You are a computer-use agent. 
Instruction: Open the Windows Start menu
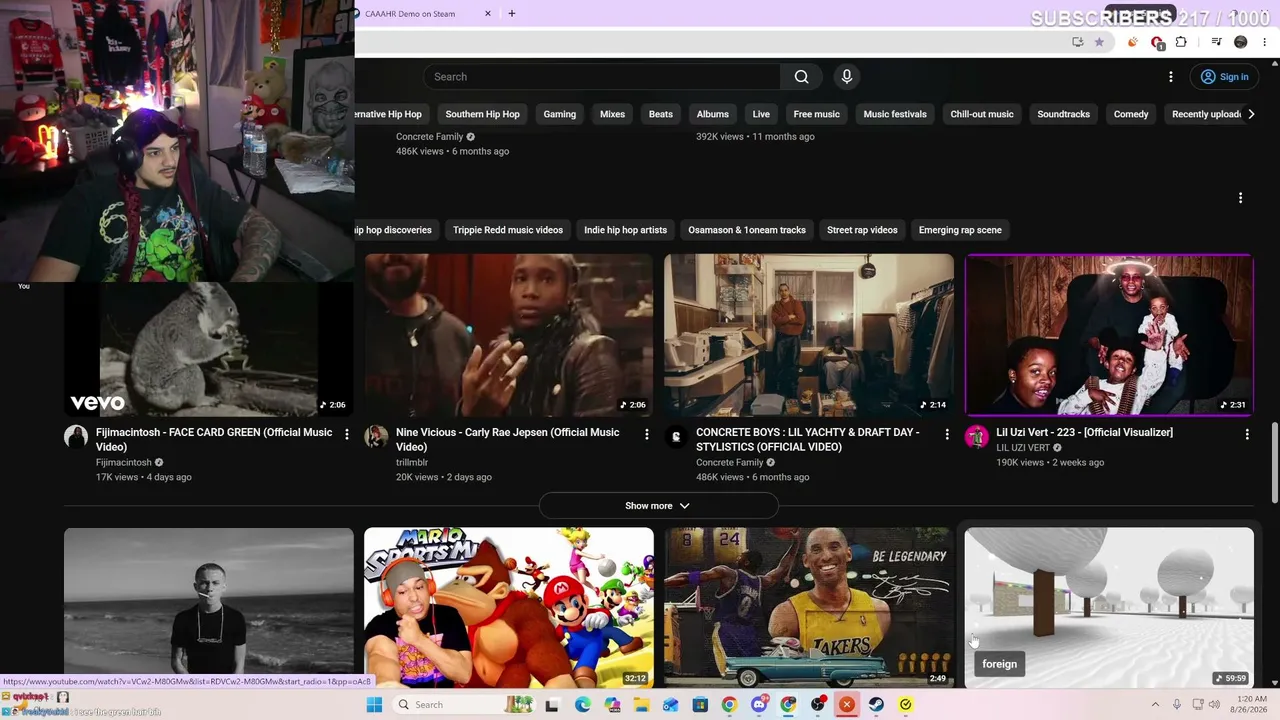(x=374, y=705)
